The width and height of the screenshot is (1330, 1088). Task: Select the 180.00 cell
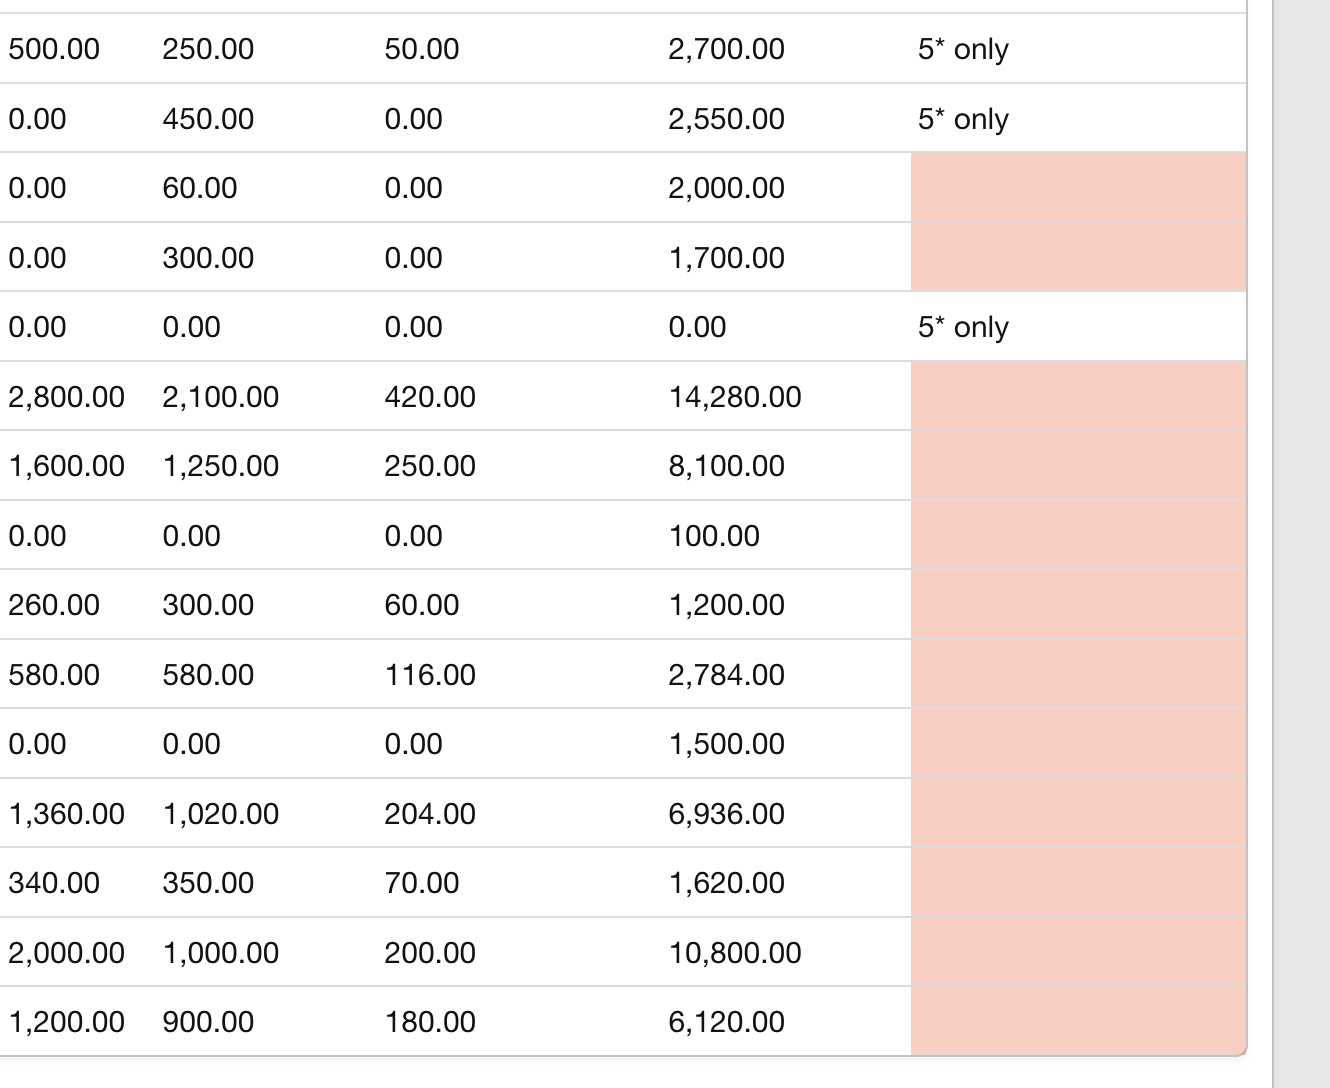[430, 1022]
